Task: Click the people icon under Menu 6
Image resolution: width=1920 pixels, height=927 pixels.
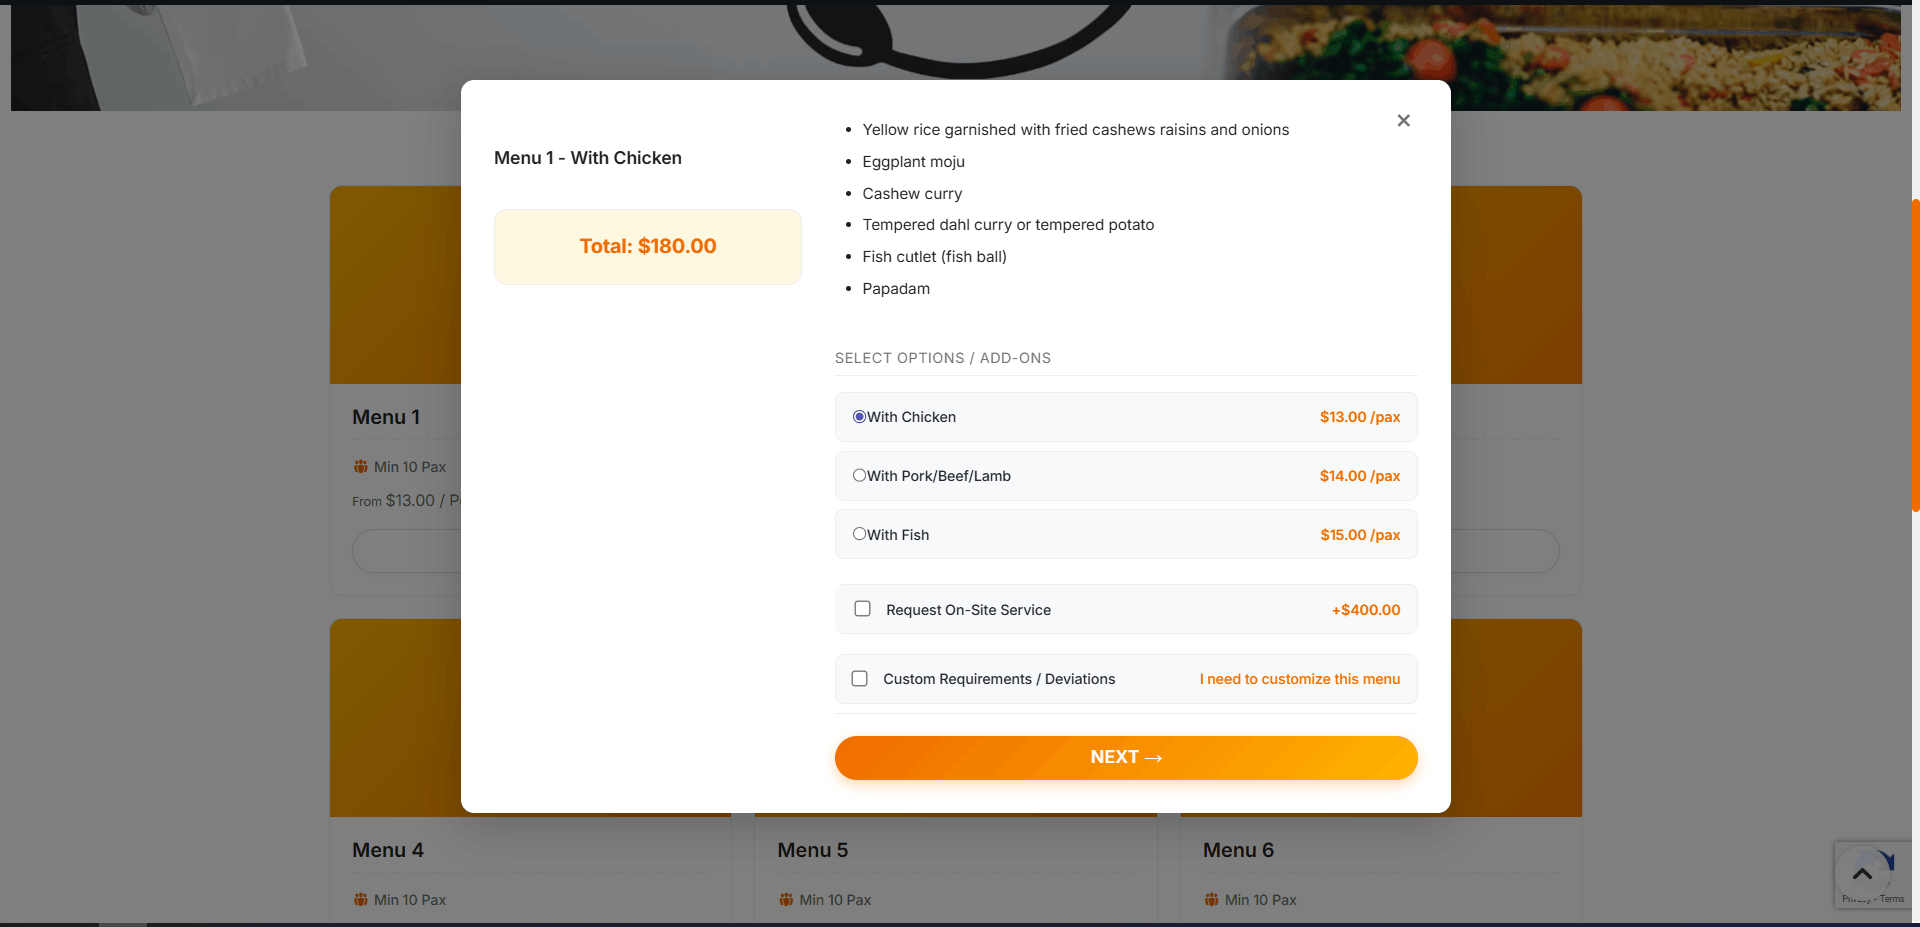Action: 1212,900
